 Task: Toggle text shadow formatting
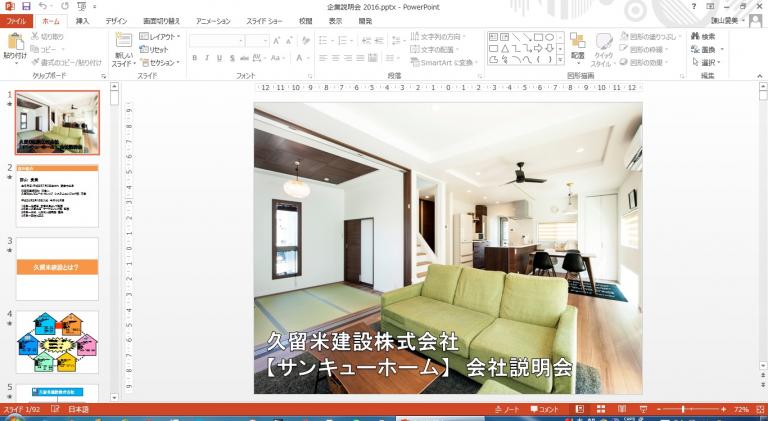pyautogui.click(x=232, y=58)
